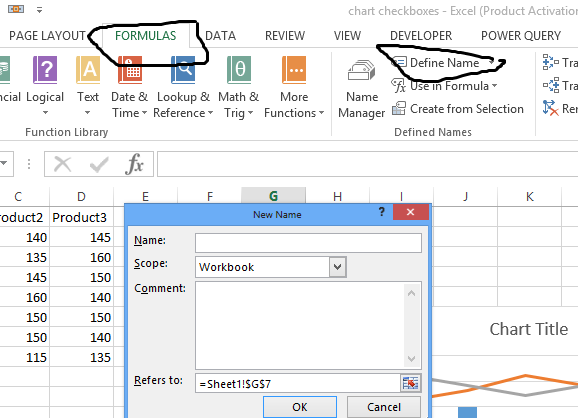Click the Refers to field

coord(298,384)
